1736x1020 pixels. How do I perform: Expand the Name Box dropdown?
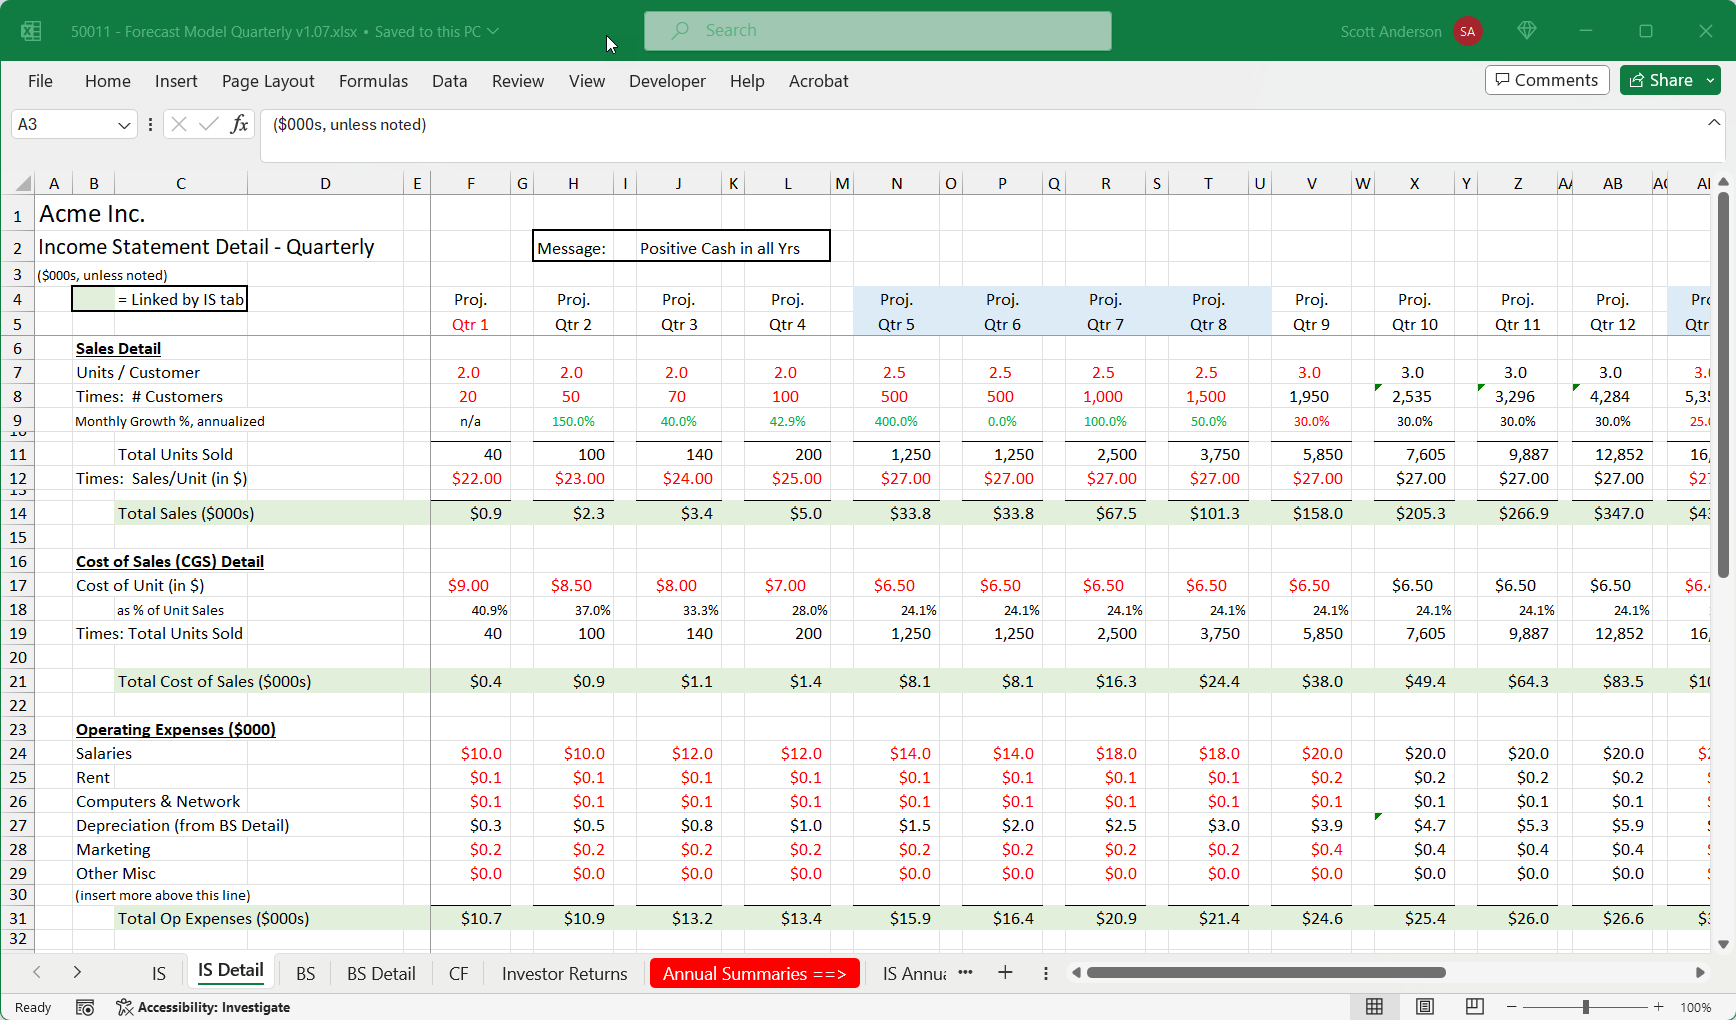pyautogui.click(x=124, y=125)
